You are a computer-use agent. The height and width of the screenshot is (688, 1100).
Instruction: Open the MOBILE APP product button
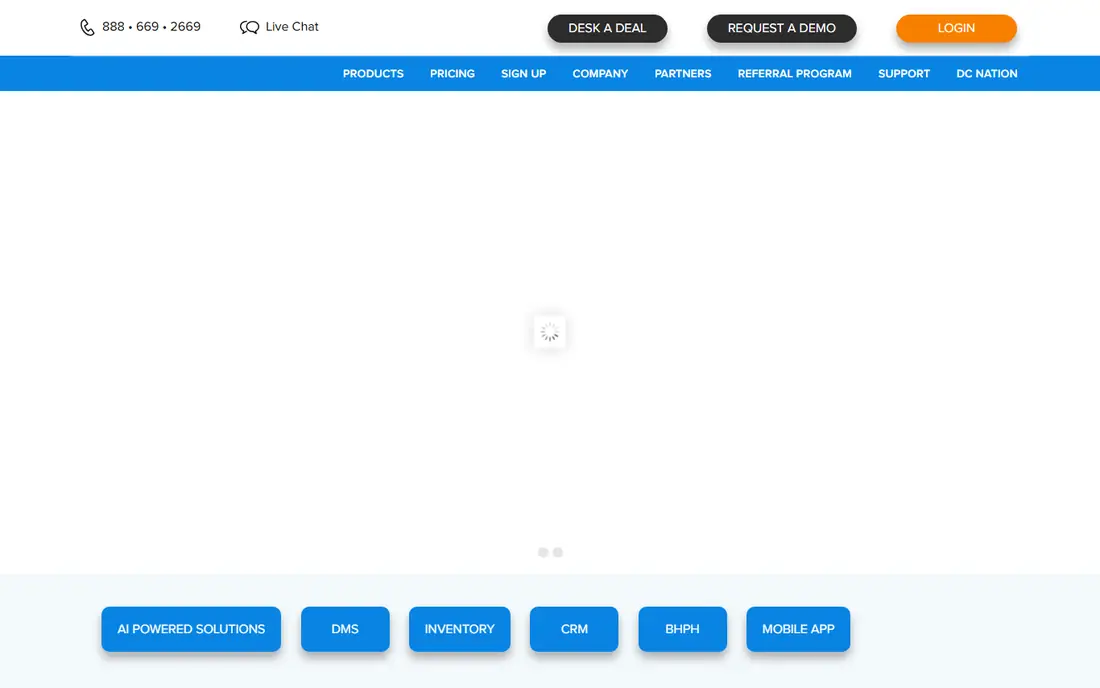(x=798, y=629)
